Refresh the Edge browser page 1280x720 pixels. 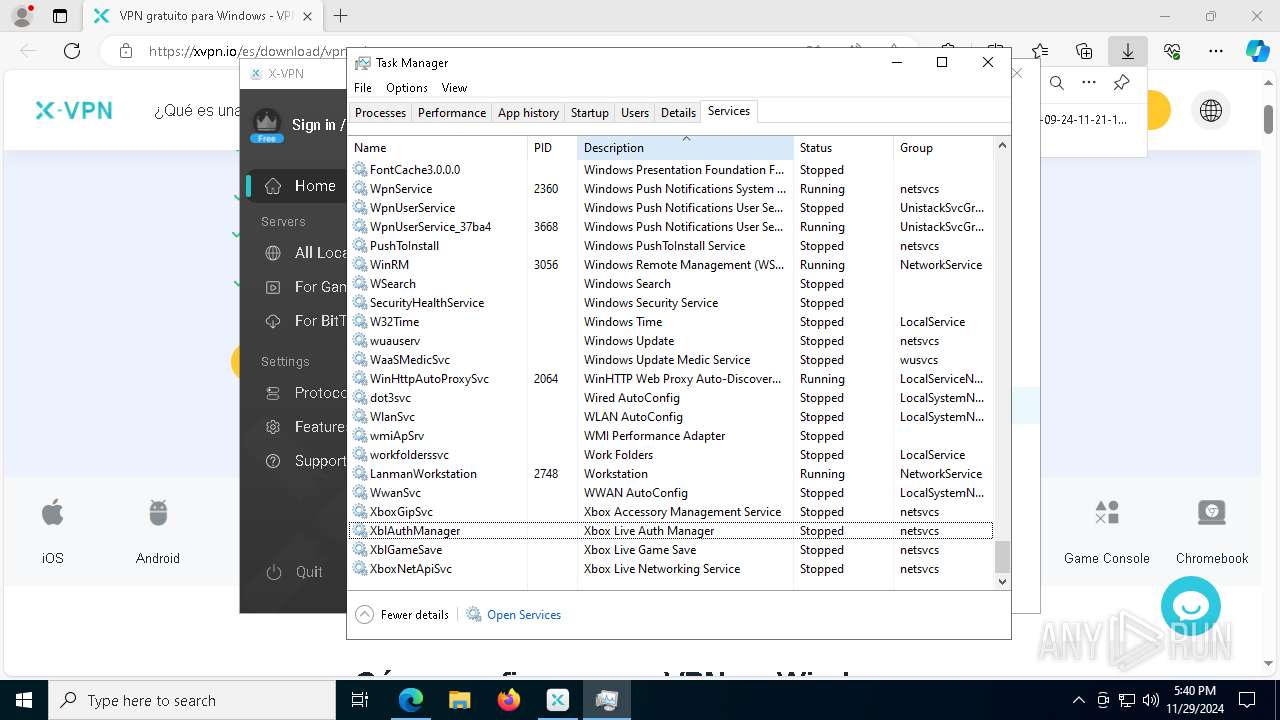click(72, 51)
